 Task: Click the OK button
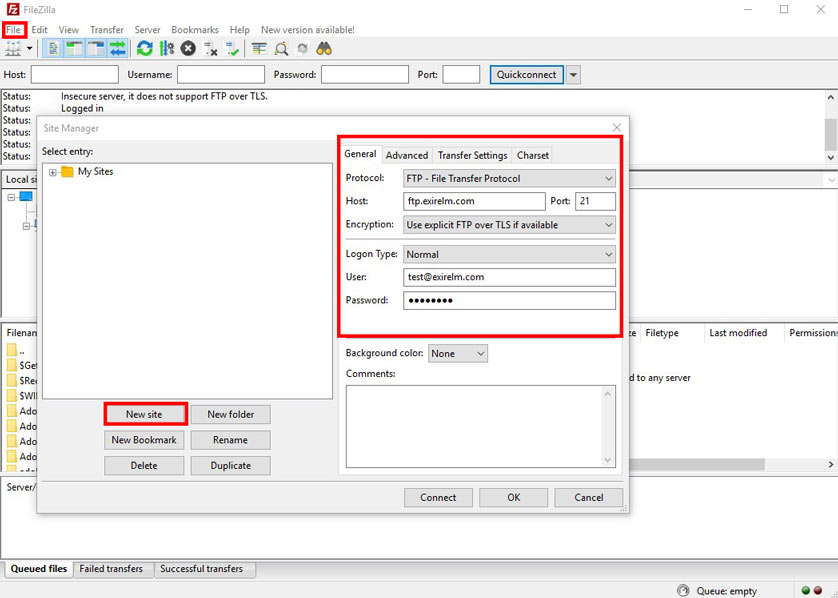514,498
